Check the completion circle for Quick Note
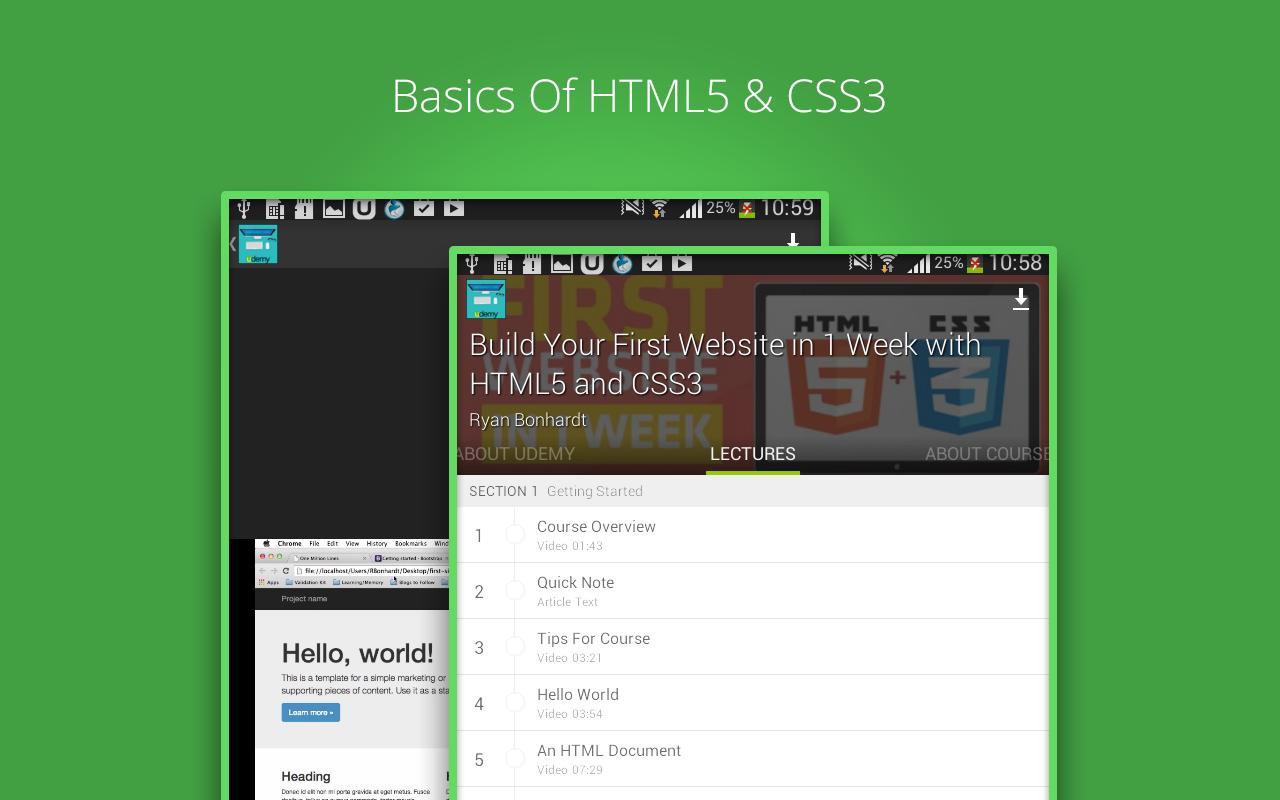 point(516,589)
